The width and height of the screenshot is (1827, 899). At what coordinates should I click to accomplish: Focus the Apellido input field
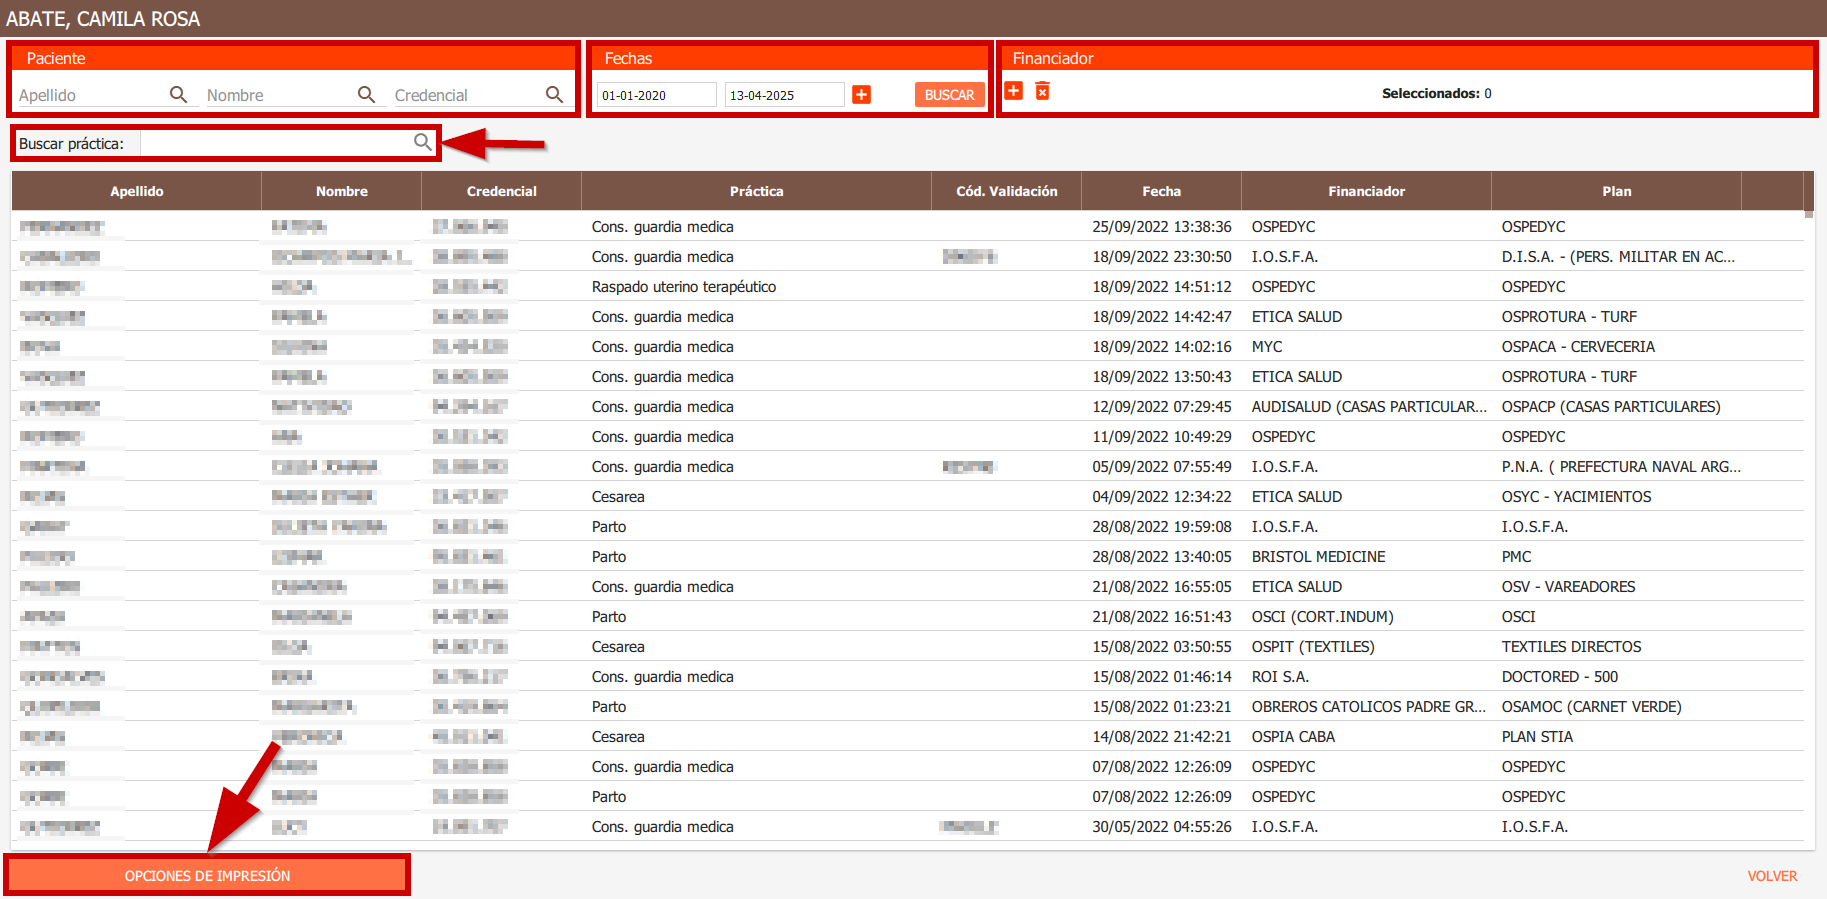coord(90,95)
